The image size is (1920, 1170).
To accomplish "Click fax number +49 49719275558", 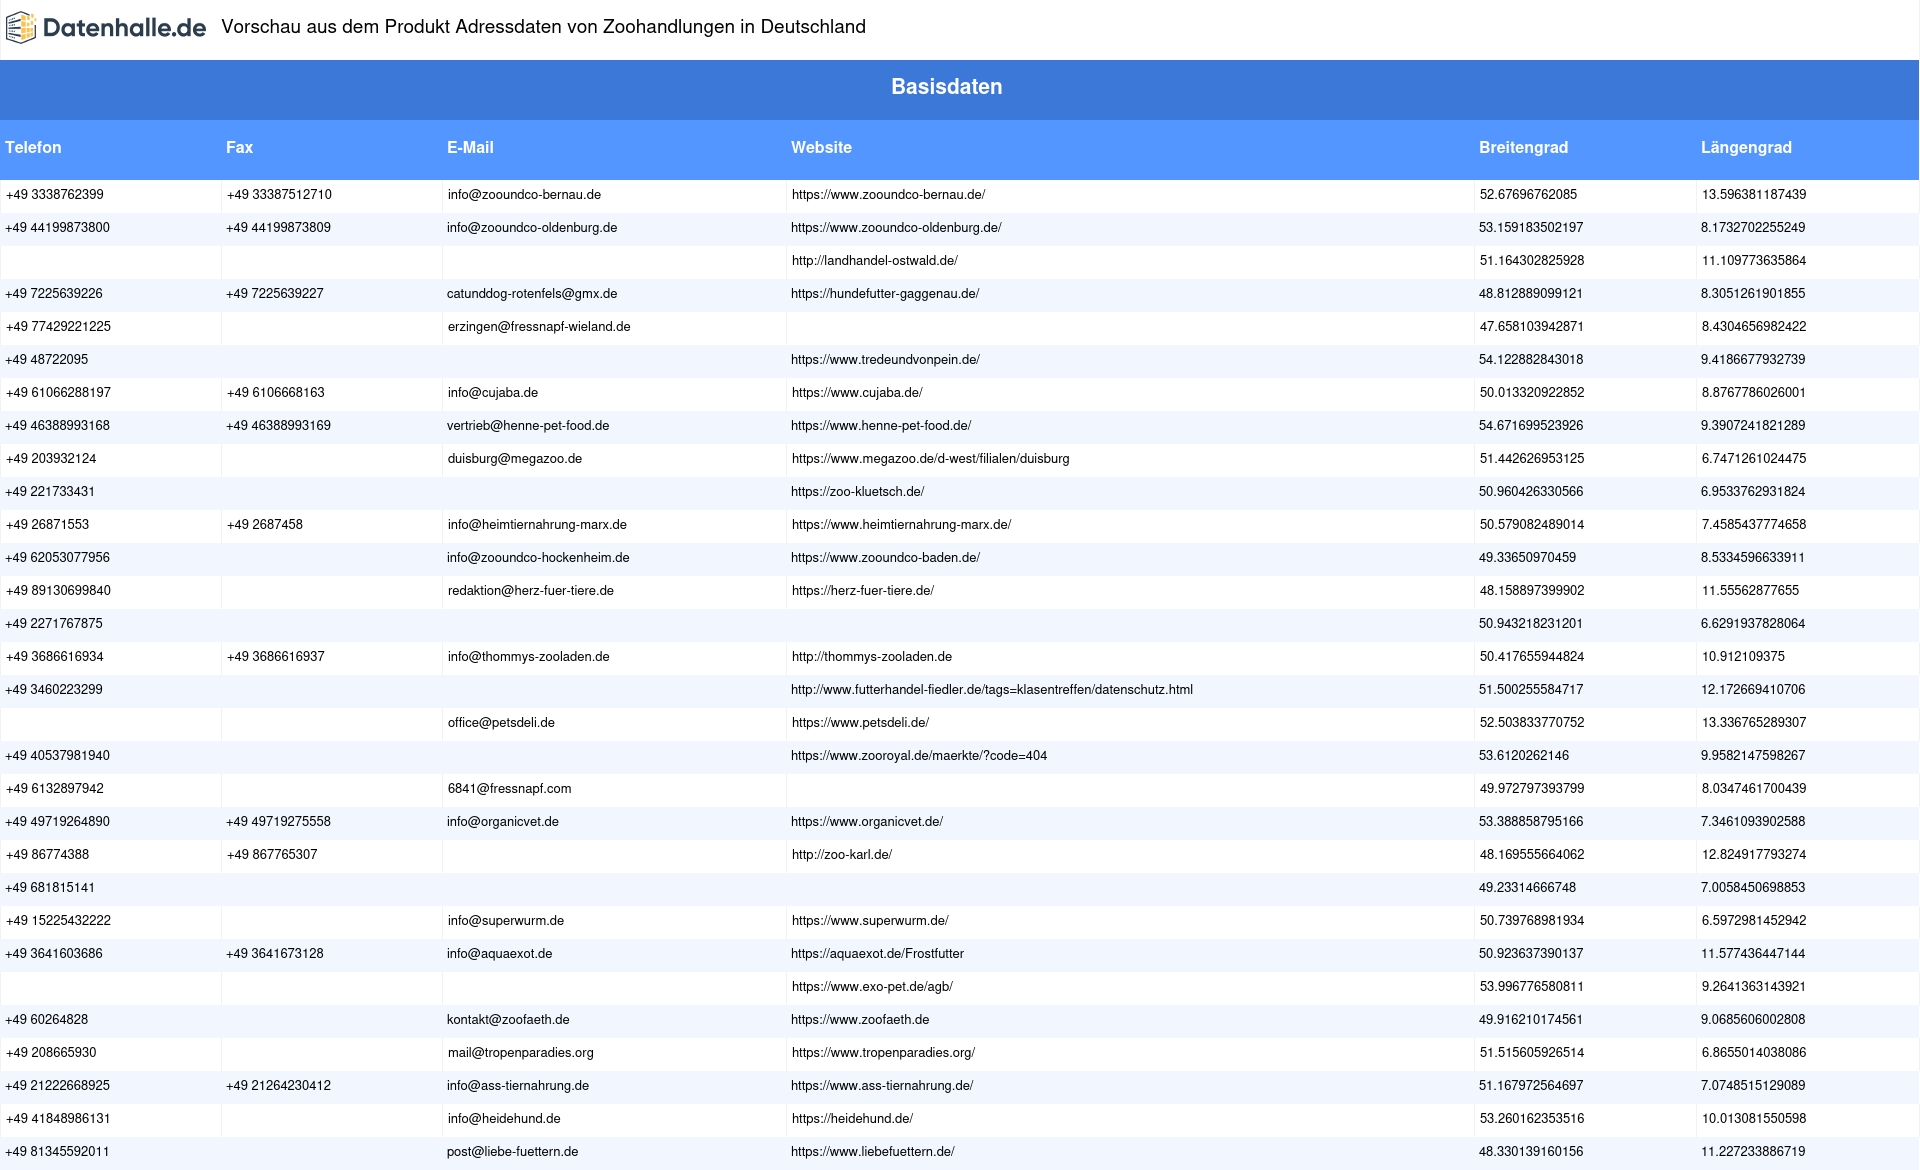I will point(278,822).
